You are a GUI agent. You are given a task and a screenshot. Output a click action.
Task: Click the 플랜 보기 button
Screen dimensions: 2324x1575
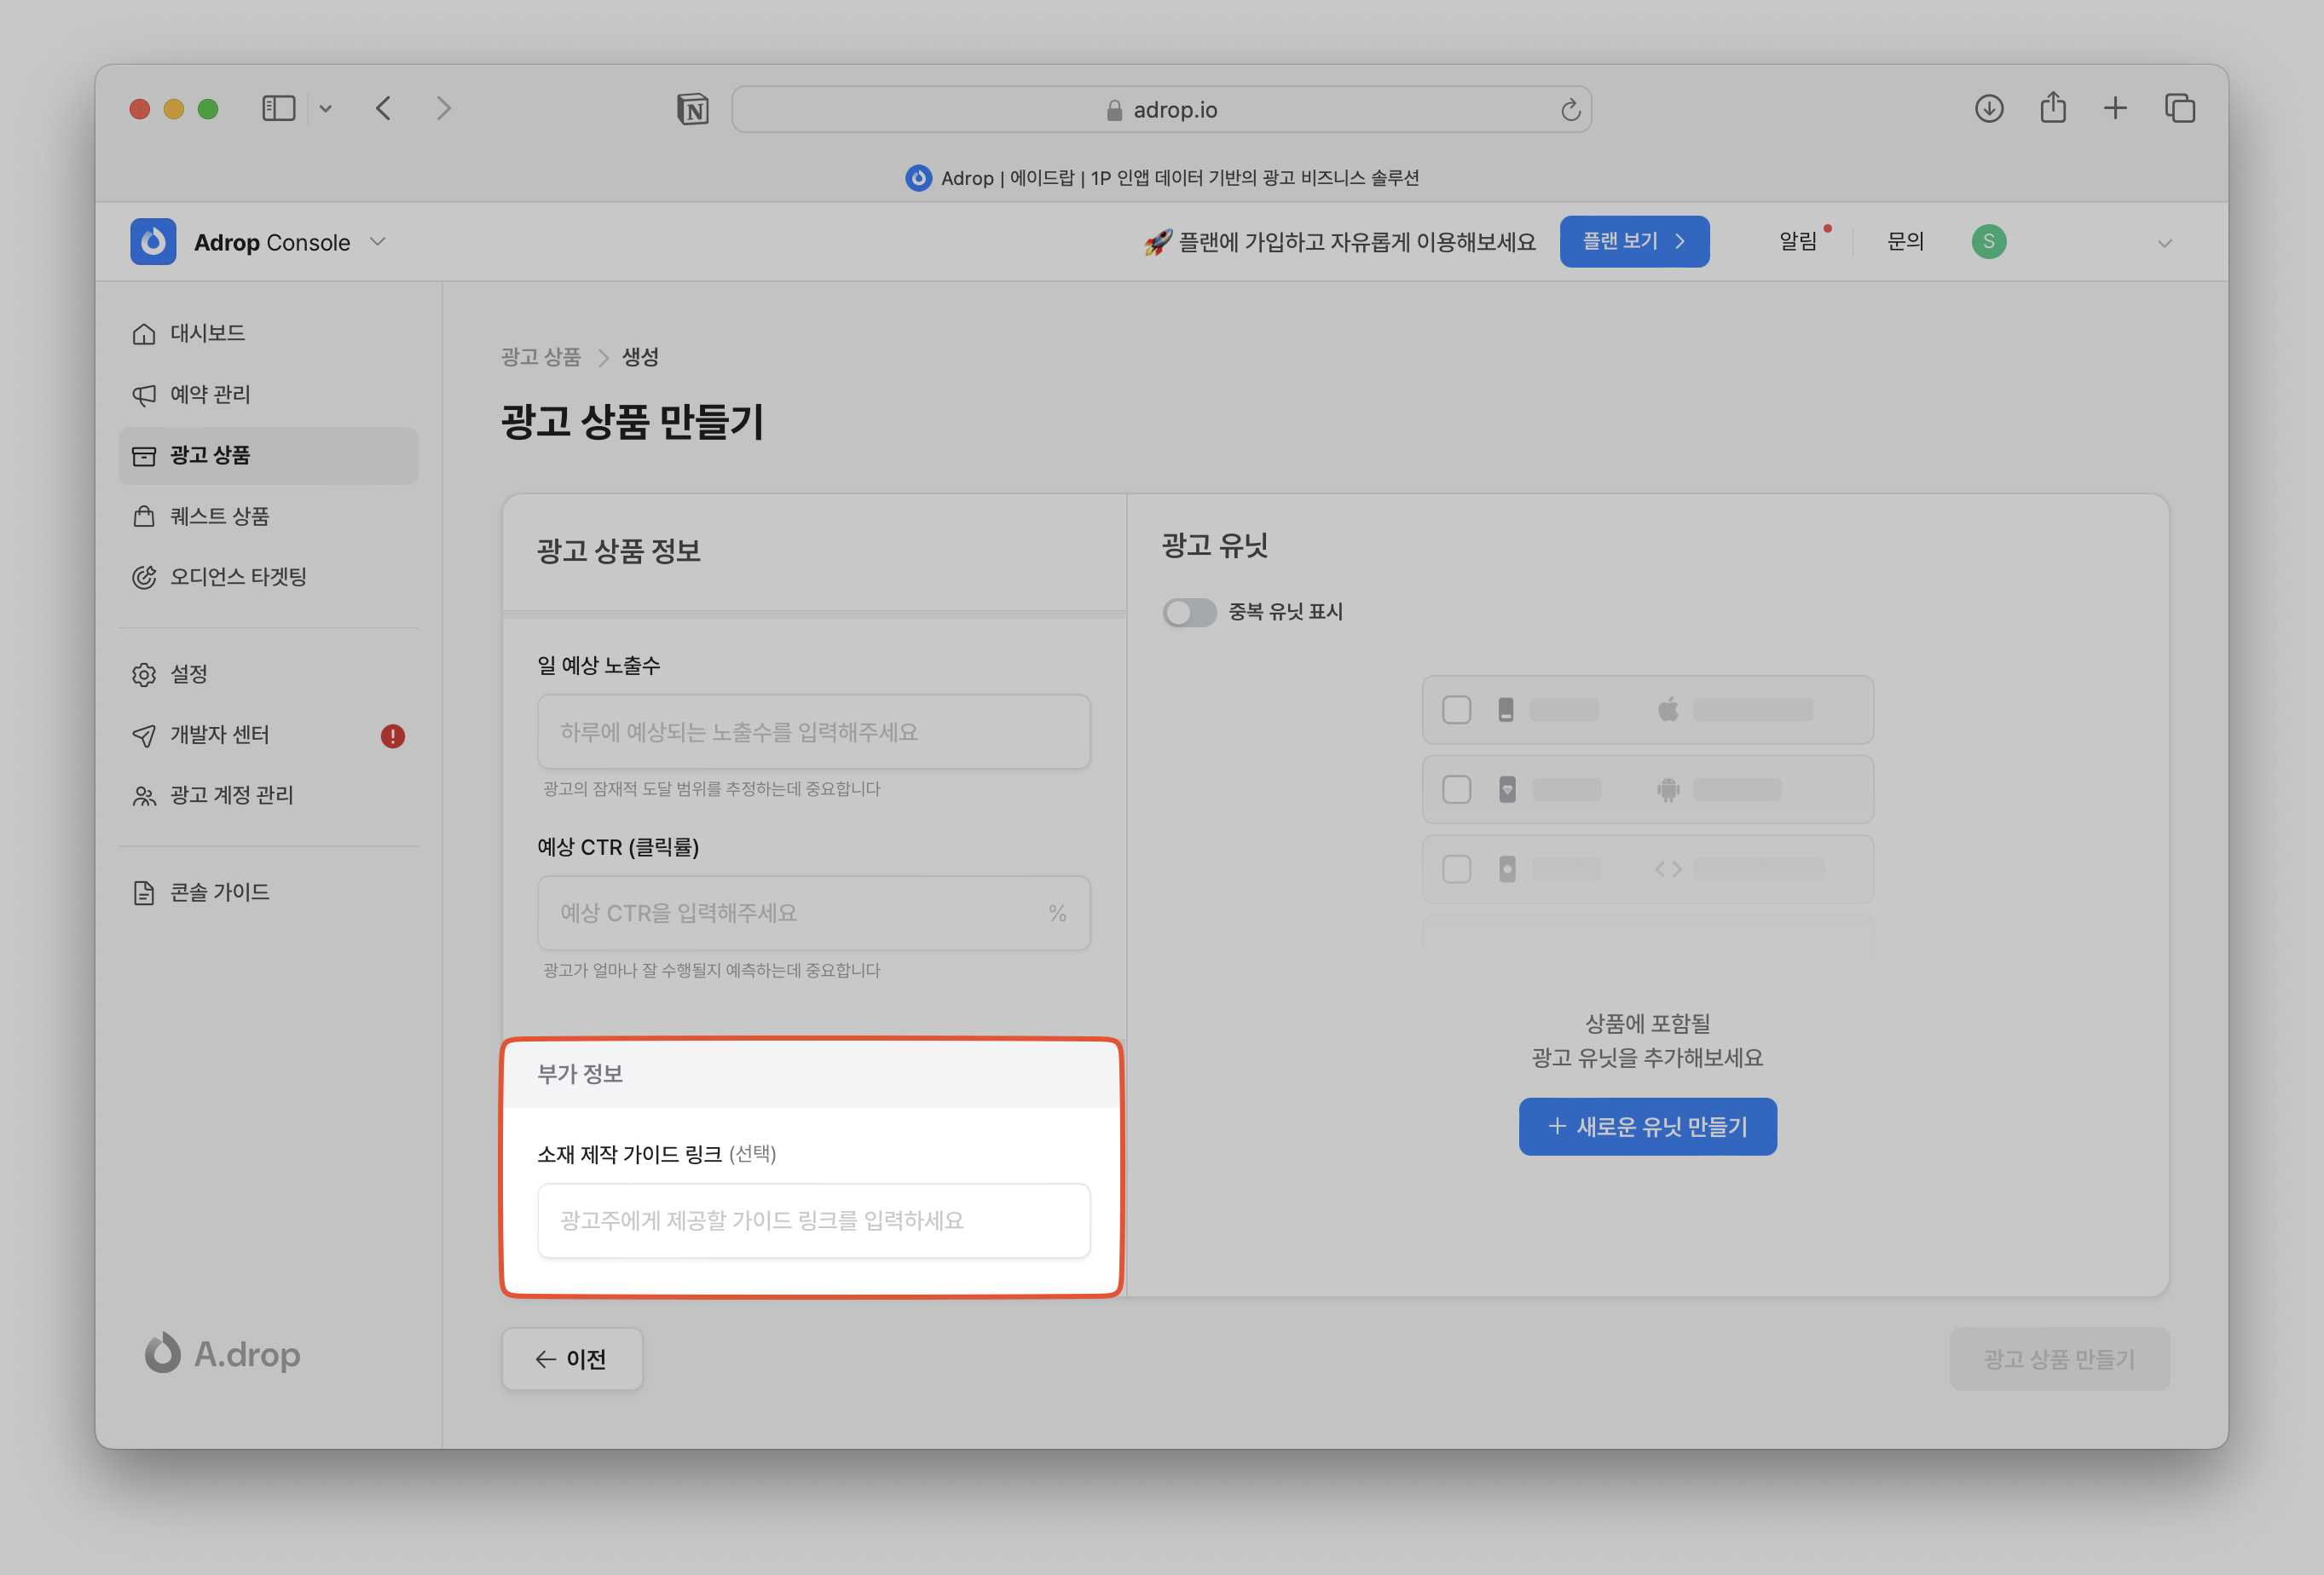1633,242
